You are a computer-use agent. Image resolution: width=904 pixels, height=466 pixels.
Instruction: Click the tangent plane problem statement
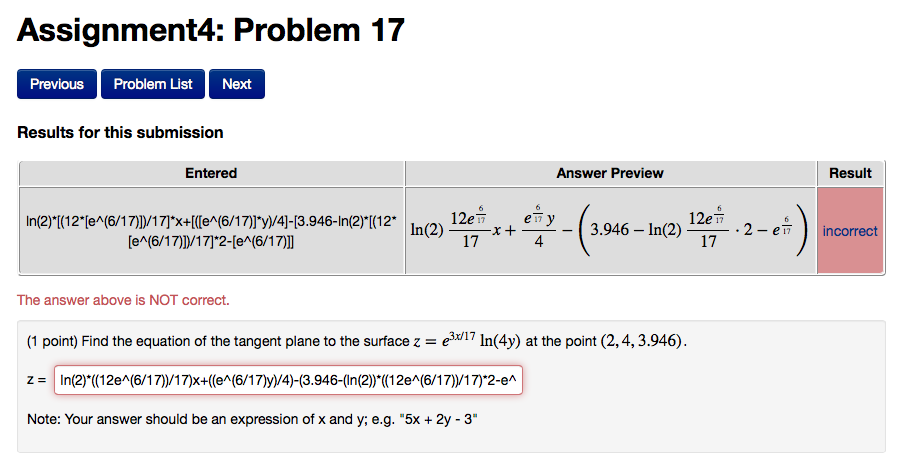(x=357, y=341)
